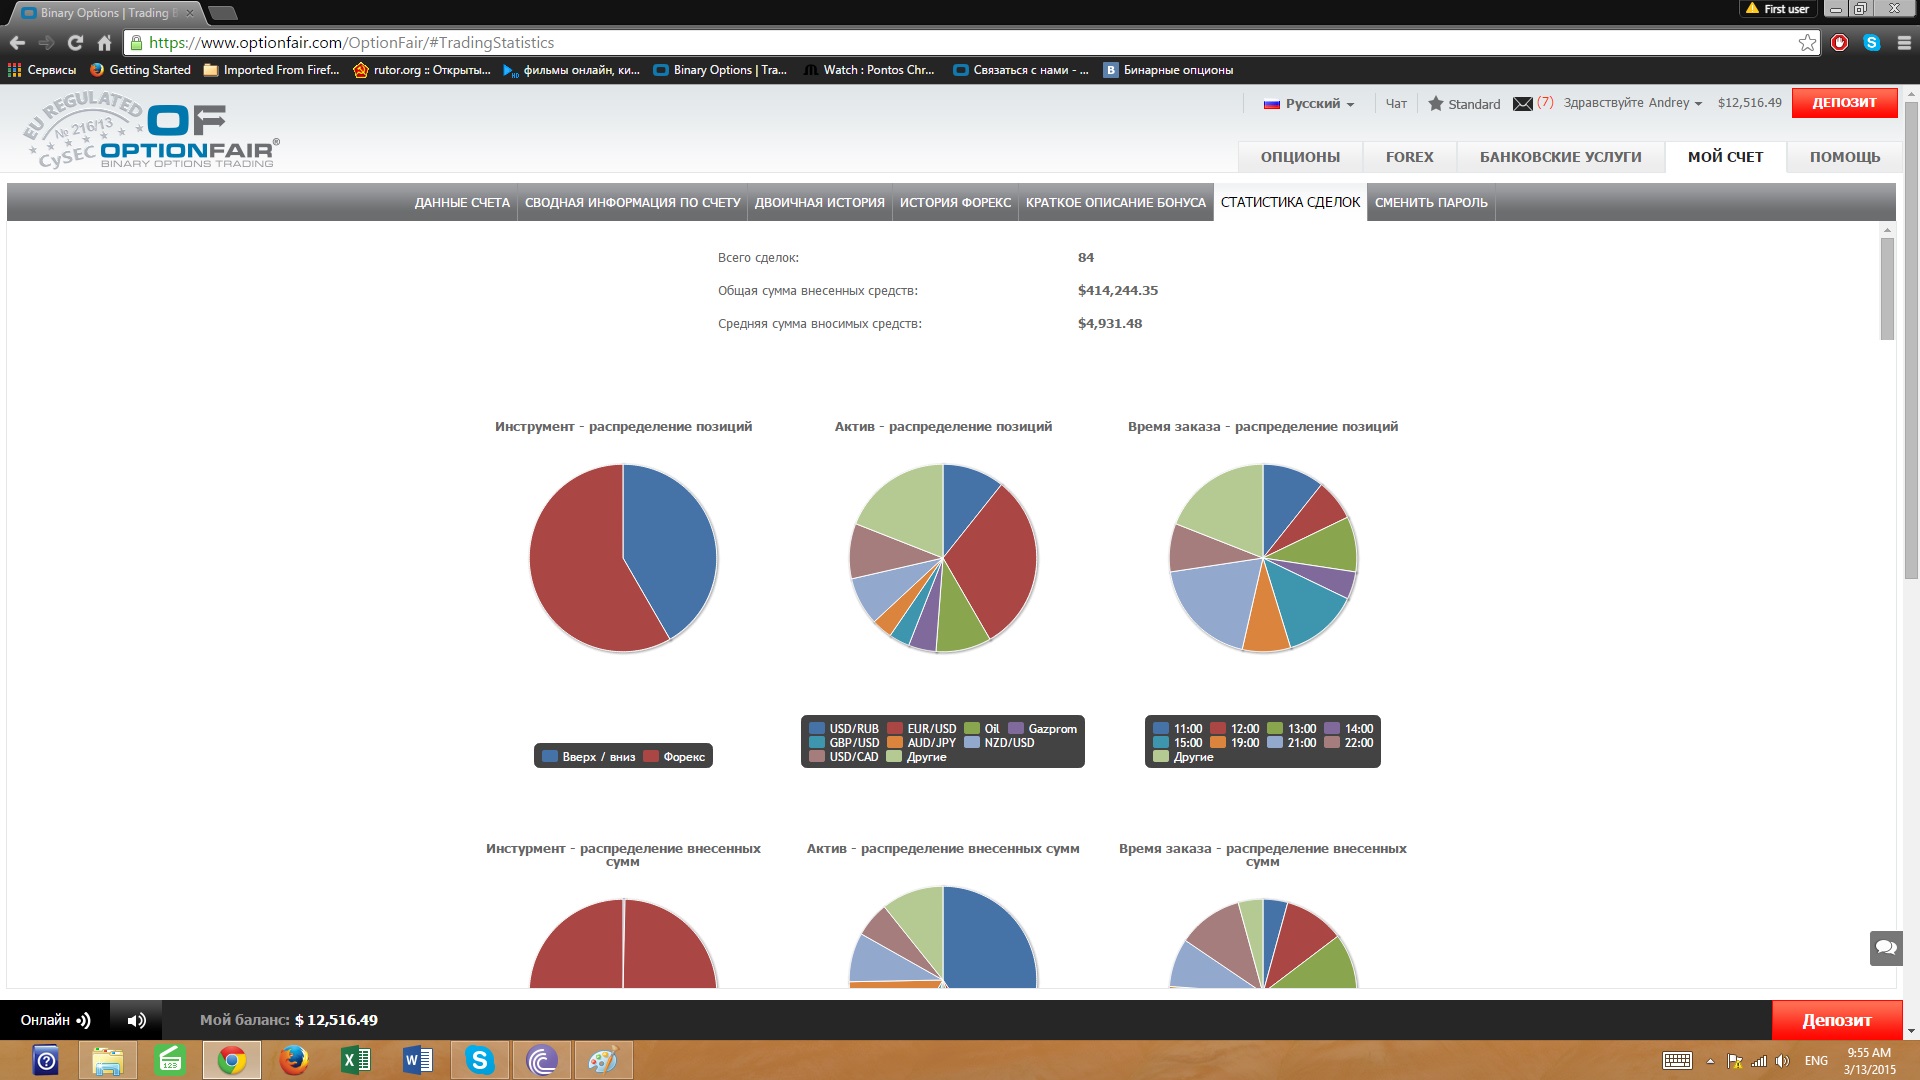Open the live chat bubble widget
The width and height of the screenshot is (1920, 1080).
click(1886, 947)
